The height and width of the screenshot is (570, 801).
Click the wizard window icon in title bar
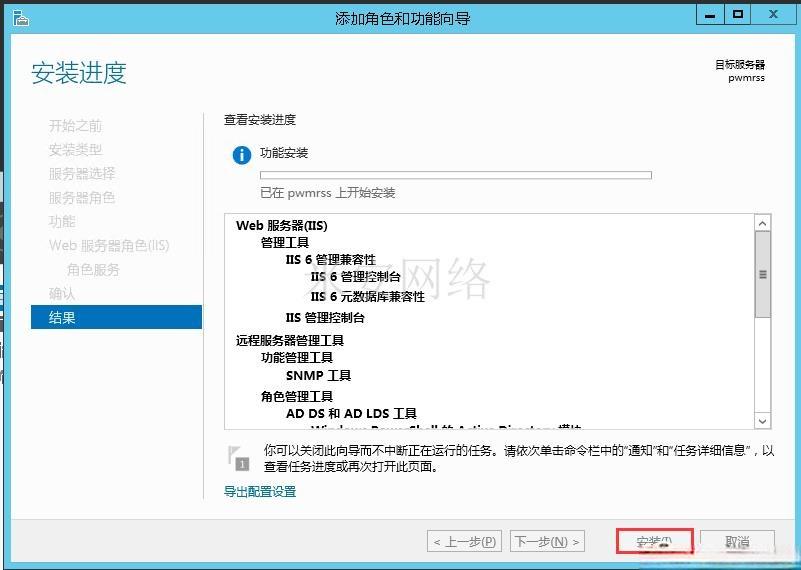click(x=21, y=18)
